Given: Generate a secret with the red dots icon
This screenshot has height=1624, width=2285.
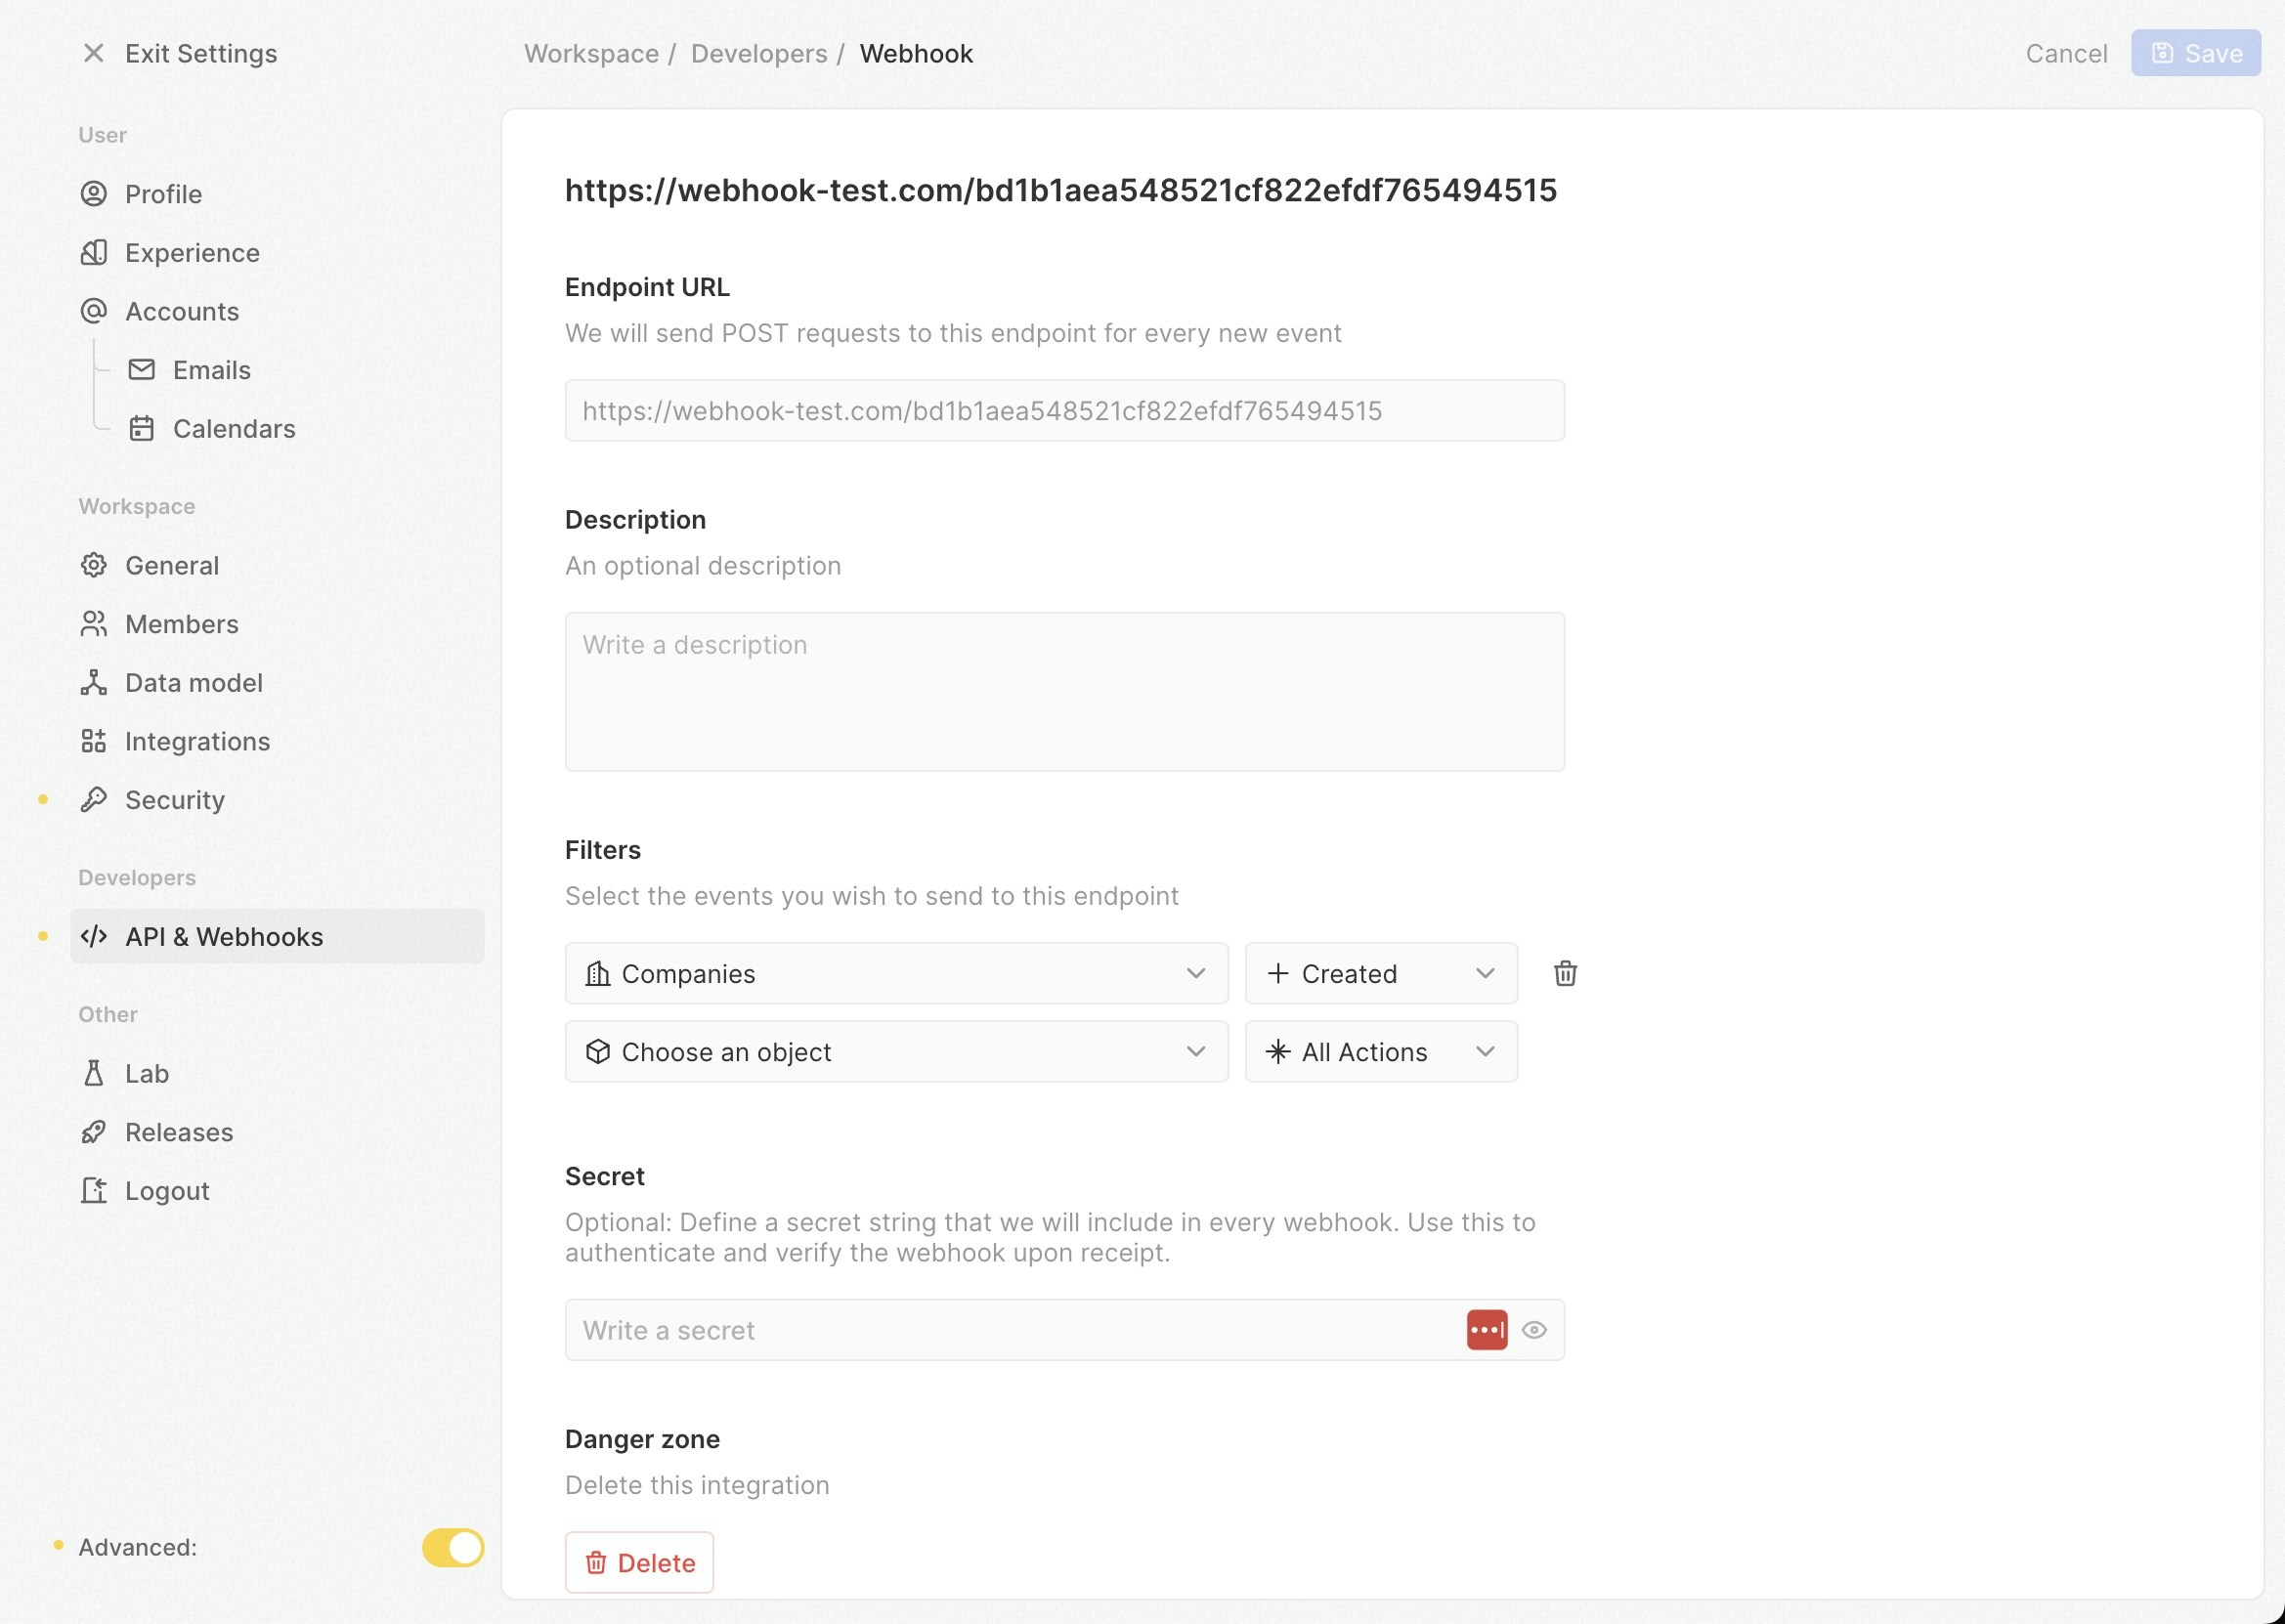Looking at the screenshot, I should [x=1487, y=1329].
